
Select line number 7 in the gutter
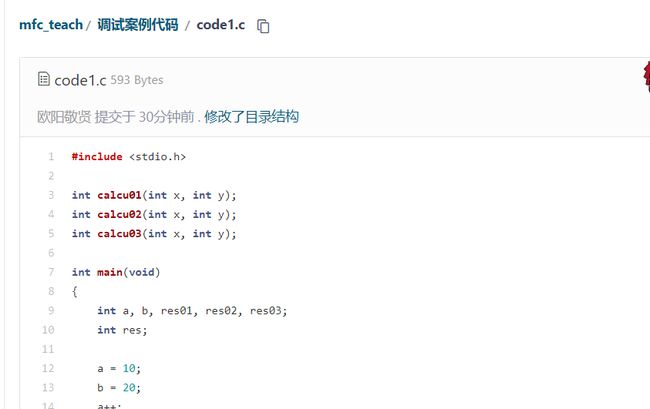coord(51,272)
